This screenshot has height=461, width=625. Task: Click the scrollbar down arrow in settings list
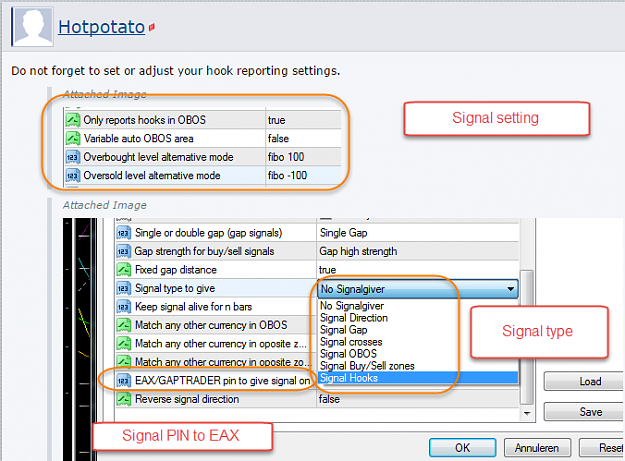tap(527, 414)
